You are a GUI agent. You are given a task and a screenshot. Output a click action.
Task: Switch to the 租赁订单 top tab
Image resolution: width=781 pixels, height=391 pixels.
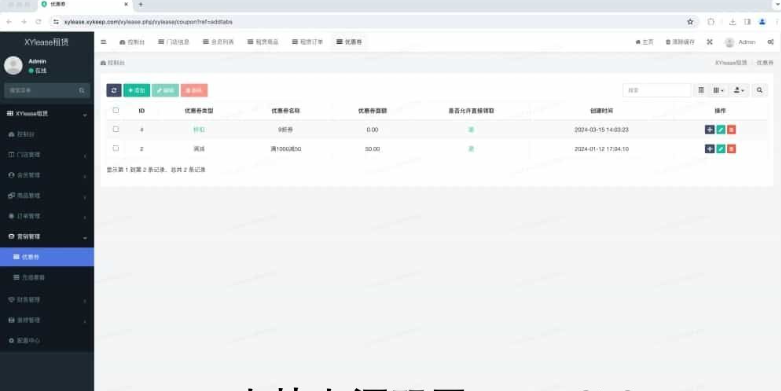(307, 42)
